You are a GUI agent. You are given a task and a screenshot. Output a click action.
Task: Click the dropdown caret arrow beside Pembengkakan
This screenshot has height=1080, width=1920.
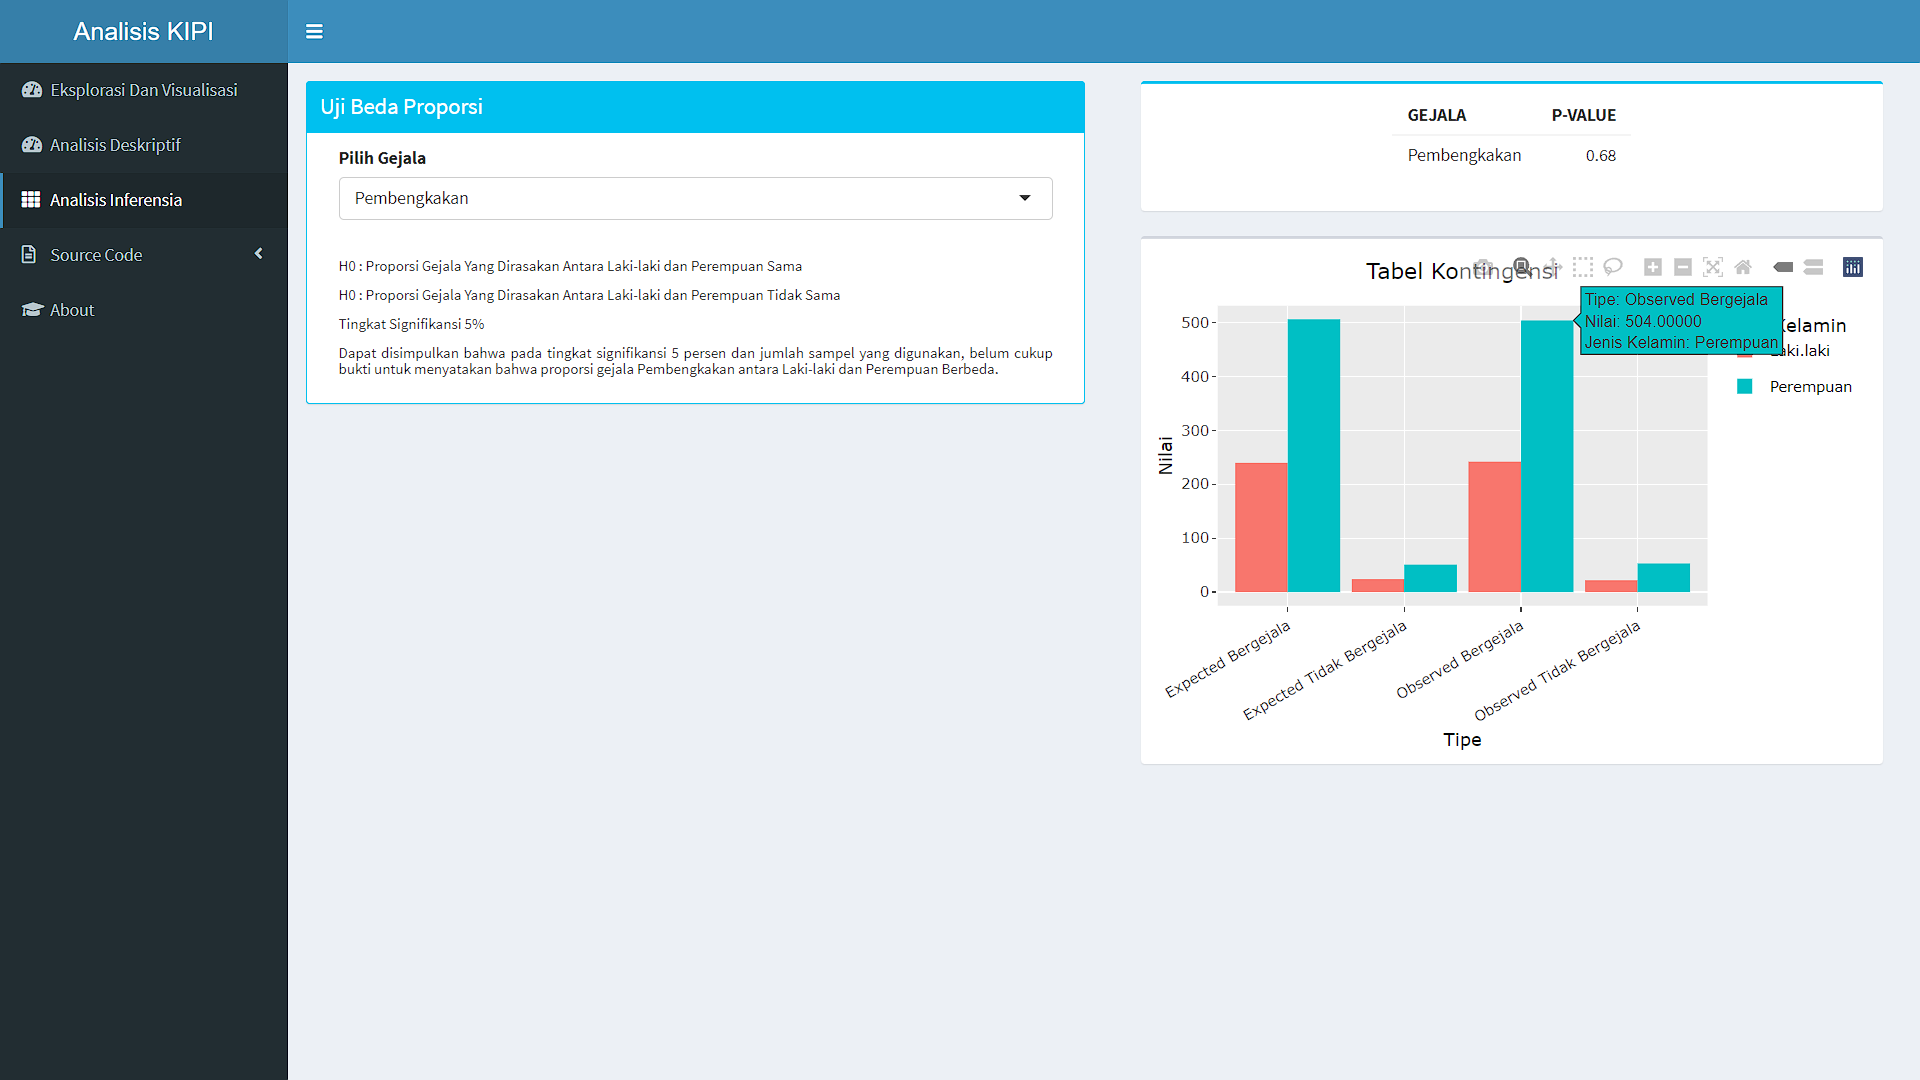1024,198
